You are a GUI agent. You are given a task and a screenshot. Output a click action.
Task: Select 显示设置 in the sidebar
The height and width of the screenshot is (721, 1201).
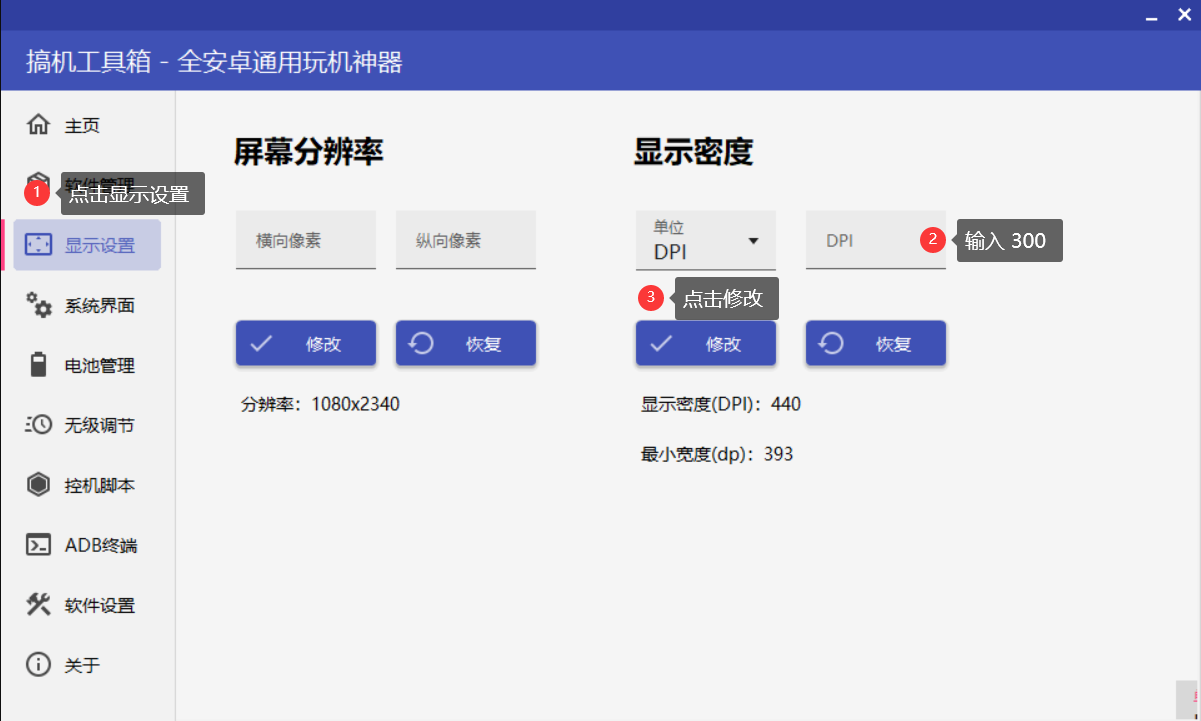point(87,245)
